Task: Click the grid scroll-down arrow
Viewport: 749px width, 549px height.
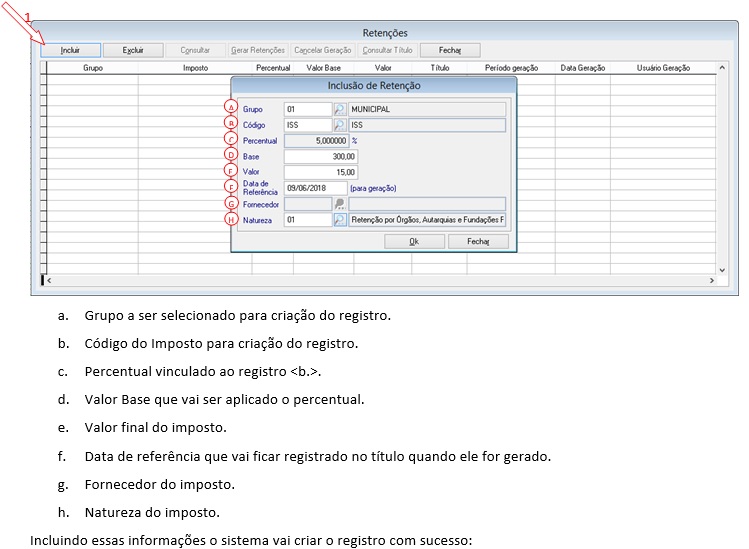Action: pyautogui.click(x=722, y=270)
